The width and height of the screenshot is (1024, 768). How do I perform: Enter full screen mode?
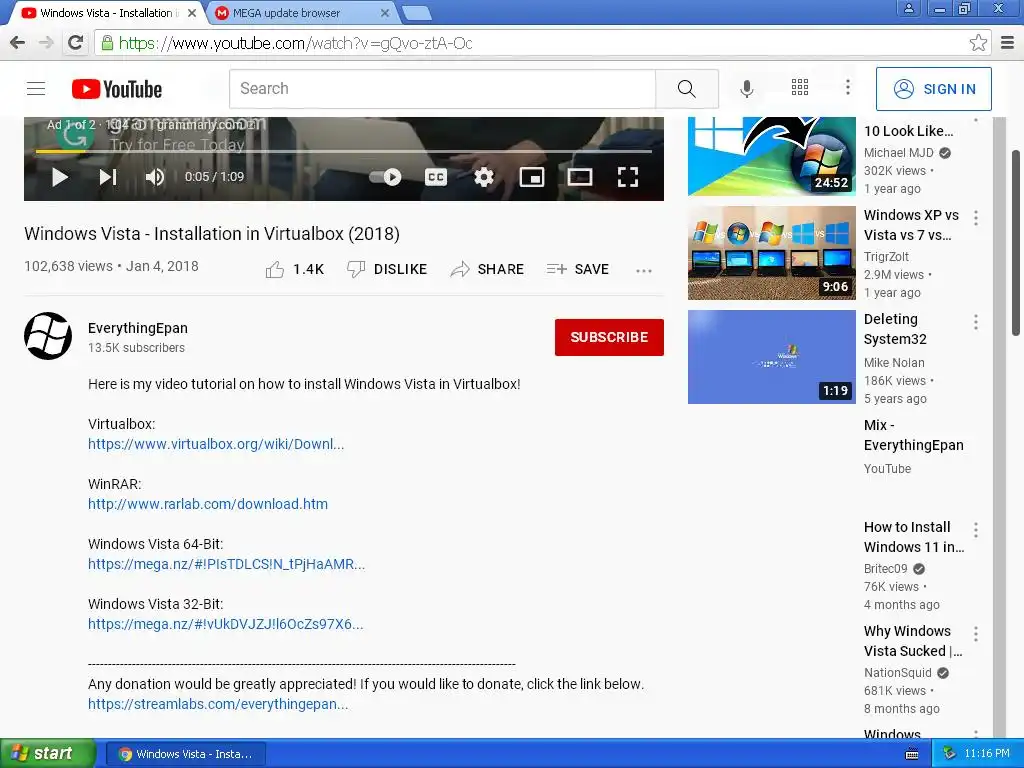click(628, 177)
